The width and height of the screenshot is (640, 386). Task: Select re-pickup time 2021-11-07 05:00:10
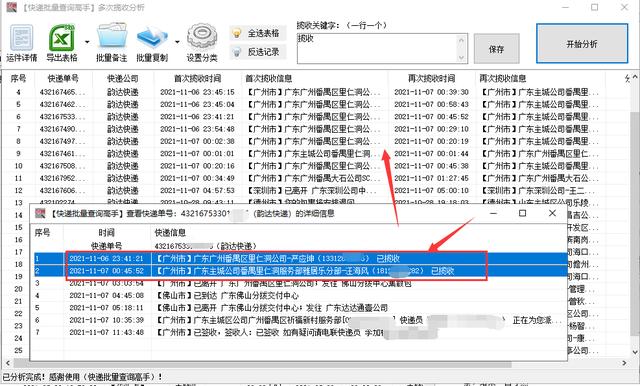(431, 190)
